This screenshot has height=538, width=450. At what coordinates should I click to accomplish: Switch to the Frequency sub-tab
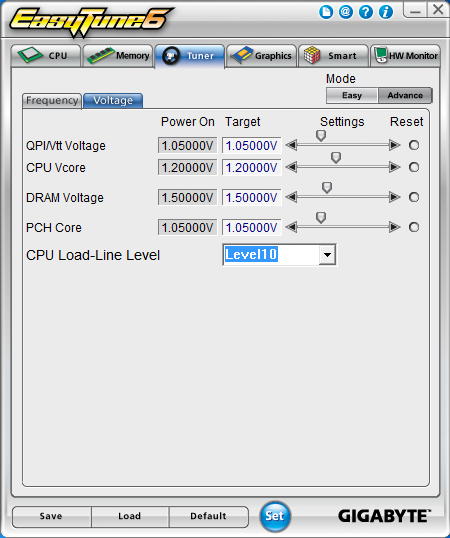click(x=52, y=101)
